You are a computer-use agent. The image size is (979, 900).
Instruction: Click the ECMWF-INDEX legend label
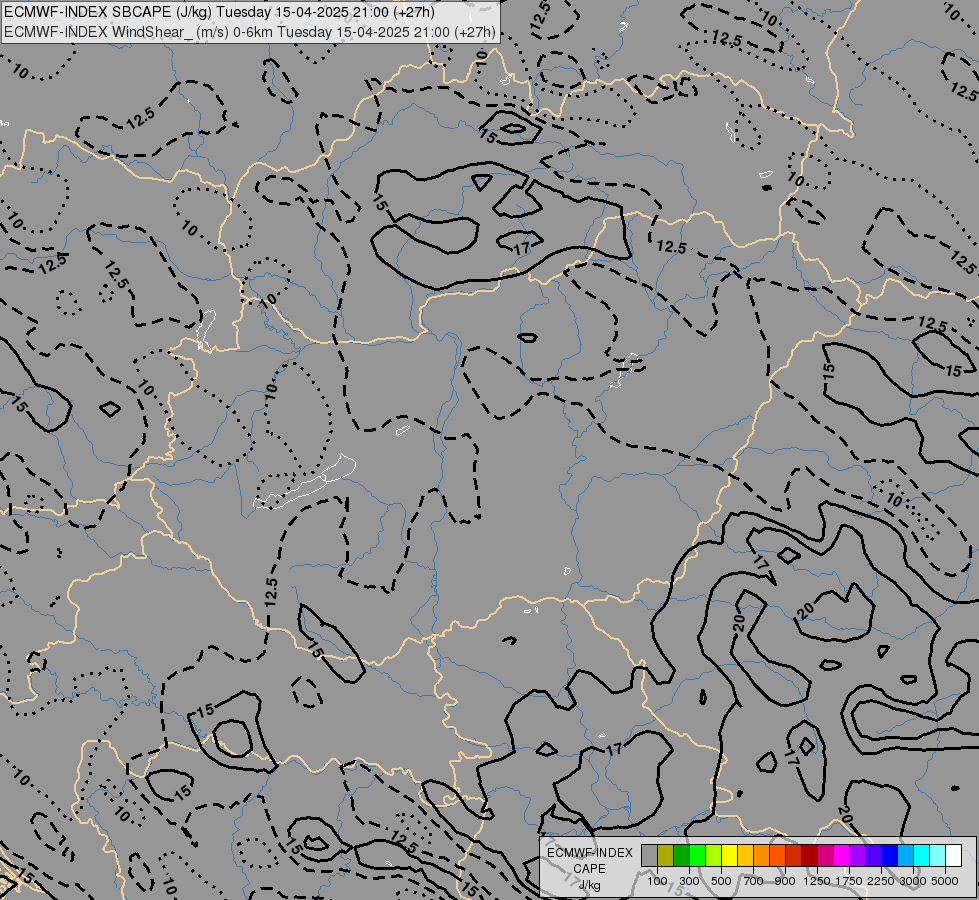coord(589,853)
